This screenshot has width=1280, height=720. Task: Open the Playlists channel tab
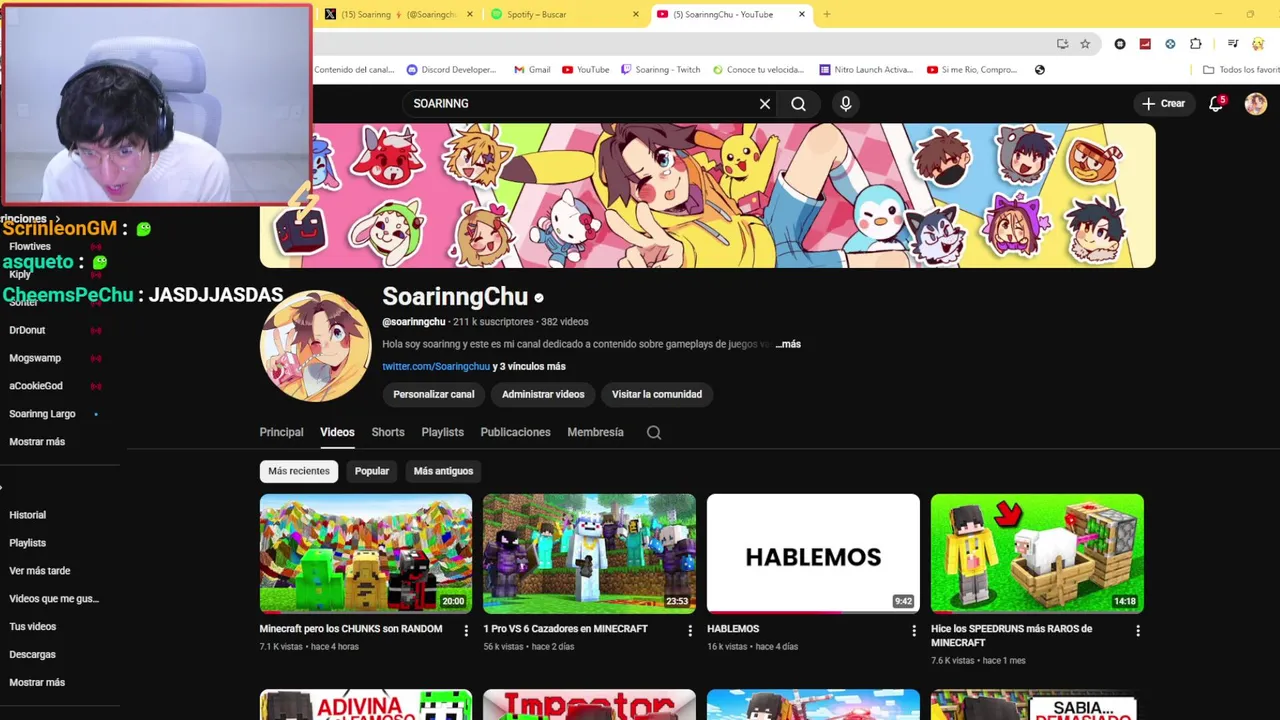[x=442, y=432]
